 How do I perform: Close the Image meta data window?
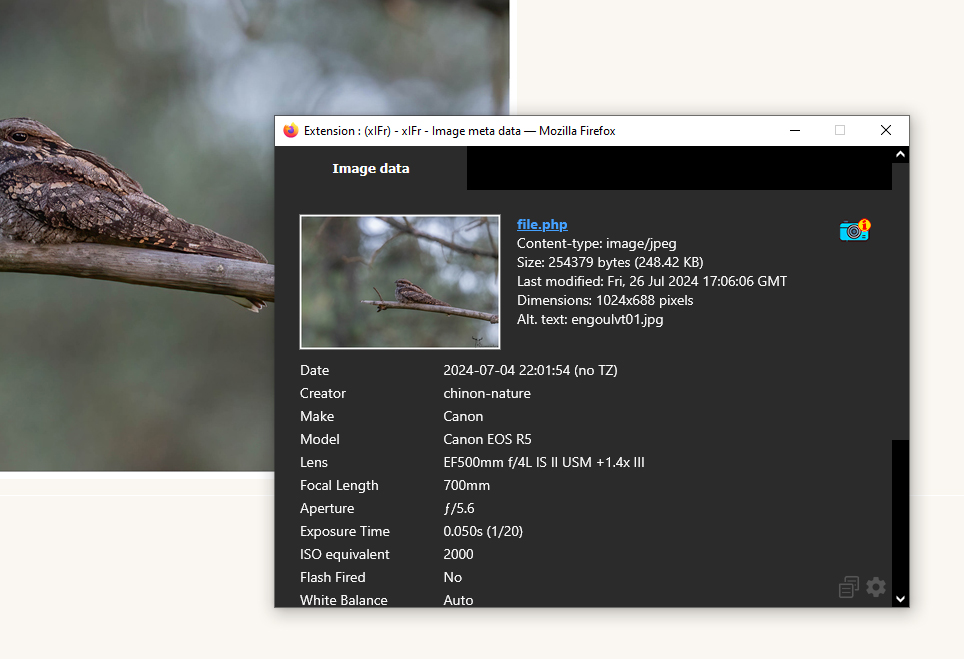(x=885, y=131)
